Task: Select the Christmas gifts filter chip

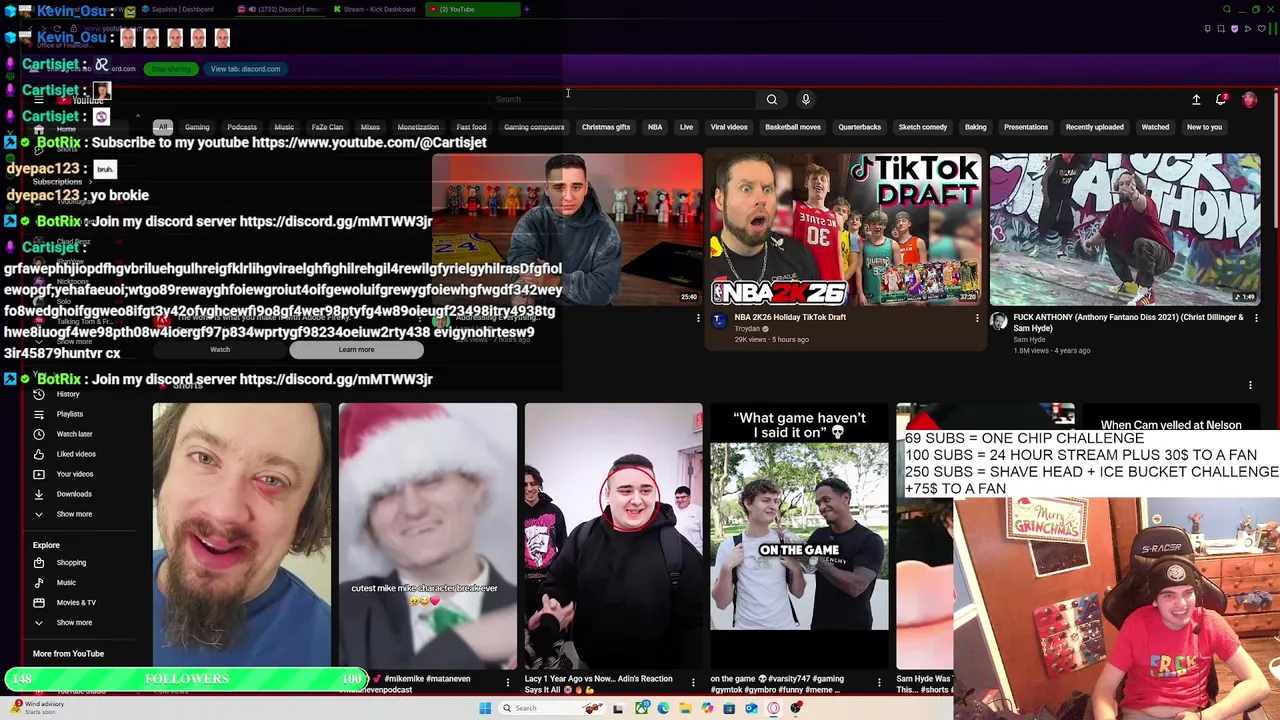Action: [606, 127]
